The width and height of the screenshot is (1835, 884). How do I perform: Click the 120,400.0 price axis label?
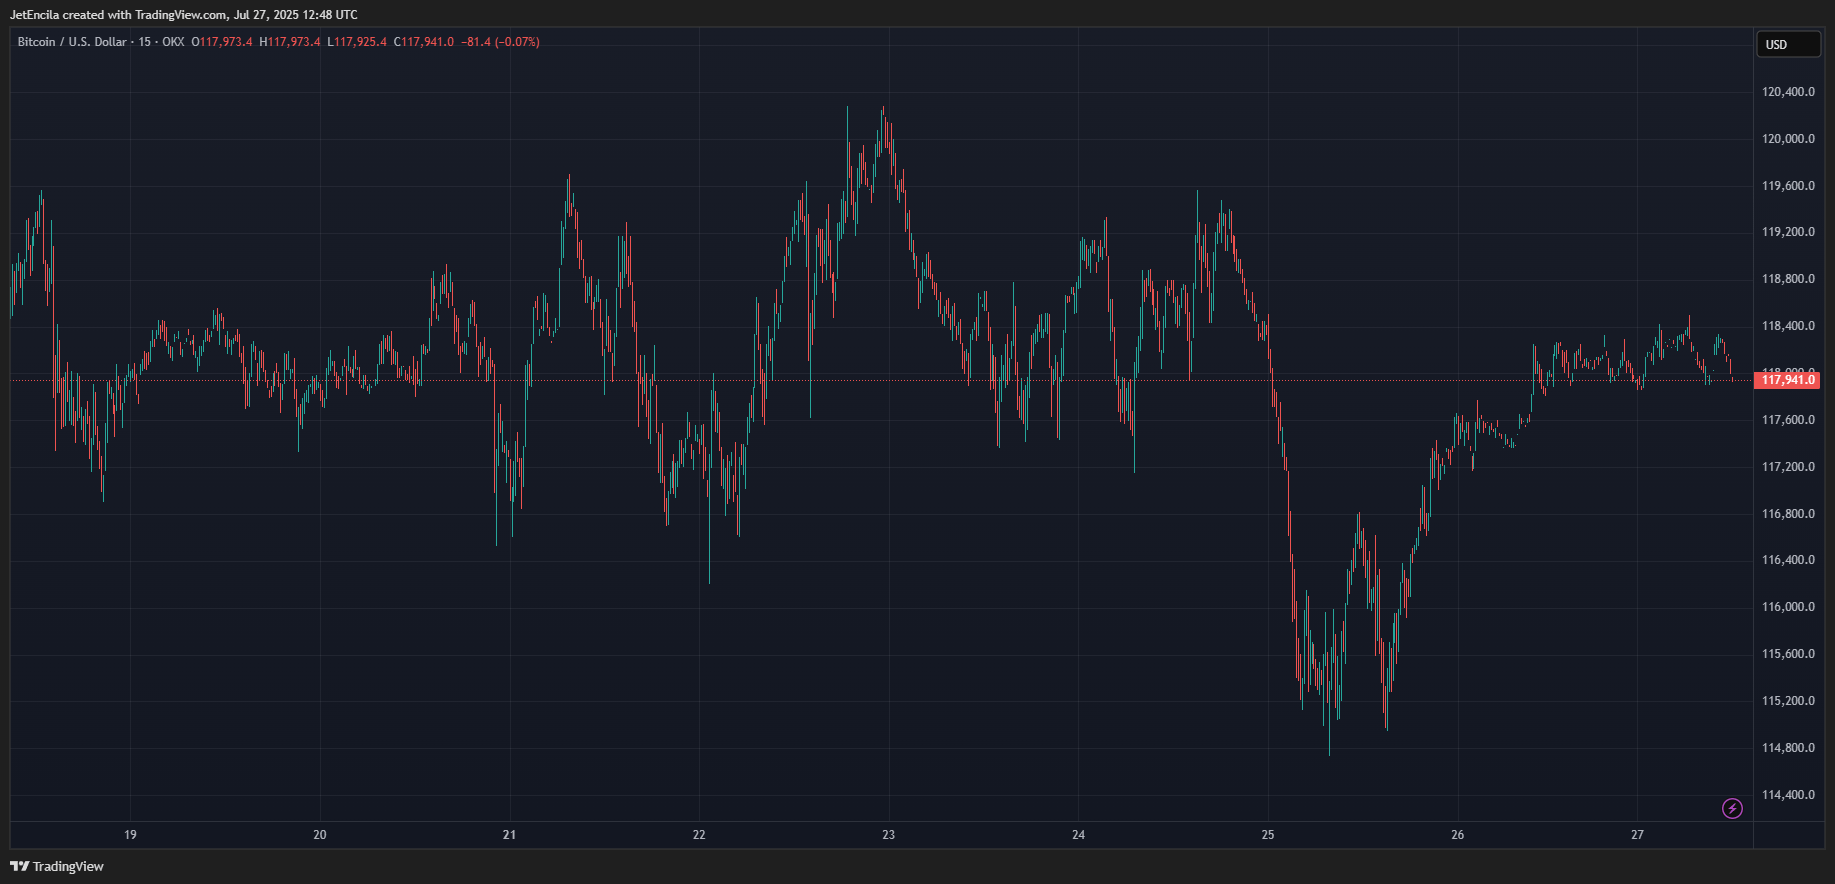pyautogui.click(x=1788, y=92)
